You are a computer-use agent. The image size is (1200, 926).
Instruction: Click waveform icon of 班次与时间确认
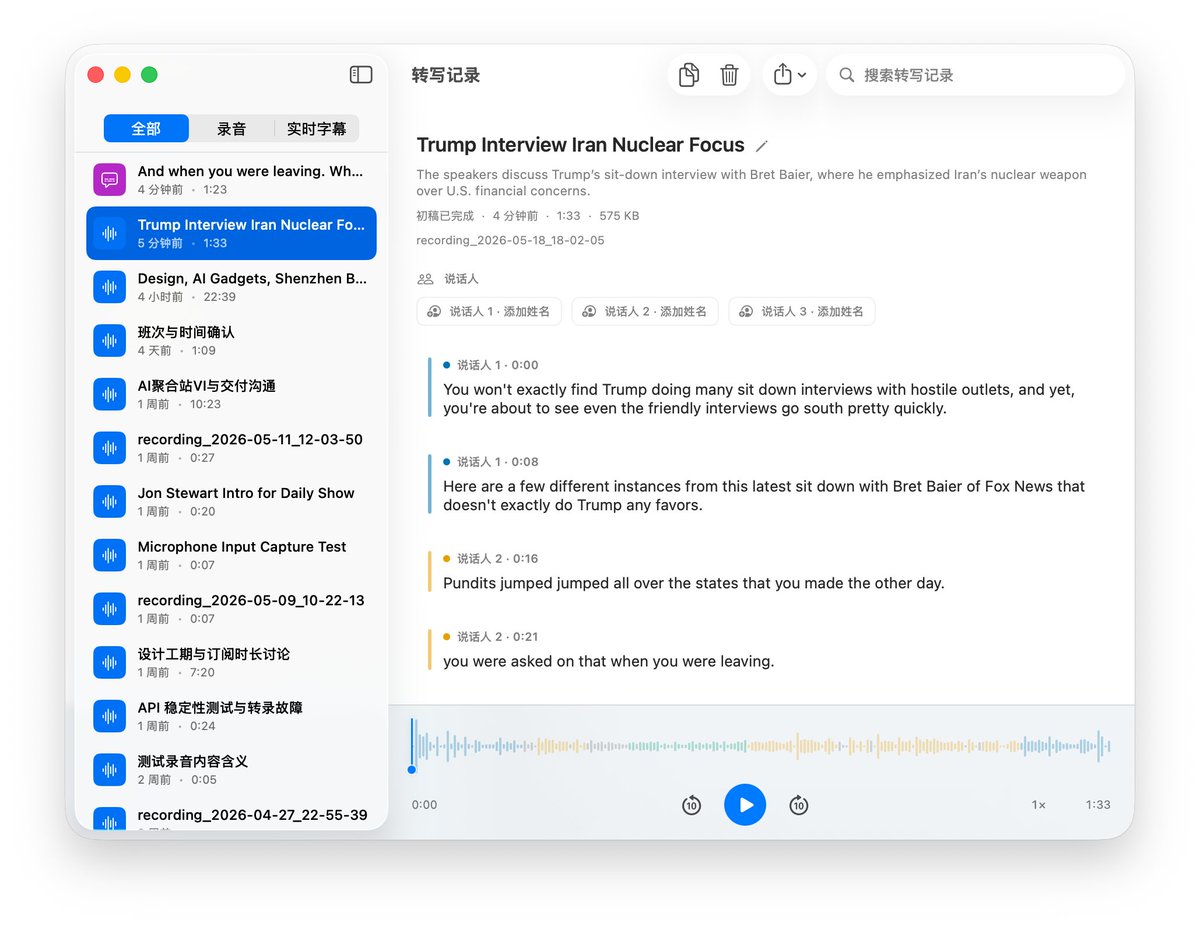pos(110,341)
